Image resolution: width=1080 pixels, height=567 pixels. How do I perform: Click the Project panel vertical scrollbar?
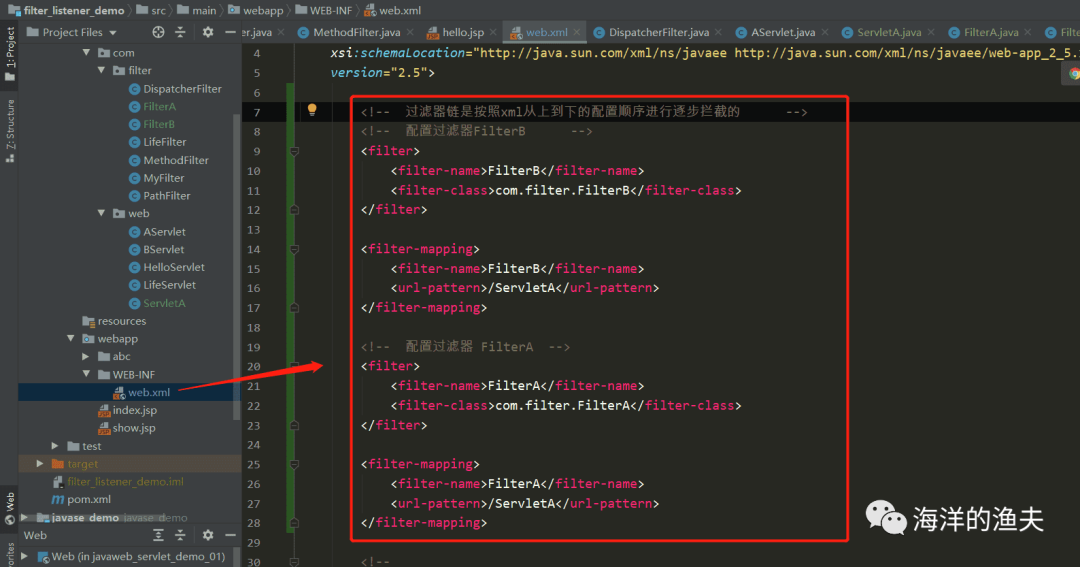tap(237, 265)
